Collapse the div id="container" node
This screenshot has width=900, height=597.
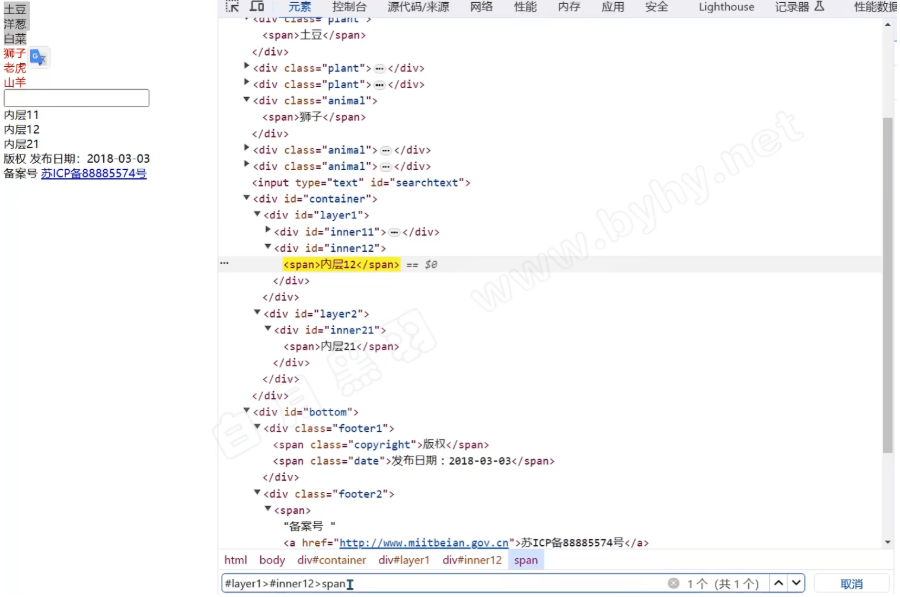247,199
